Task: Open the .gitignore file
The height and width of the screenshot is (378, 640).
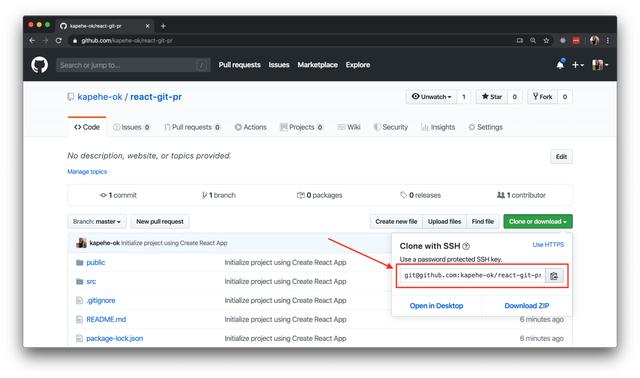Action: 101,300
